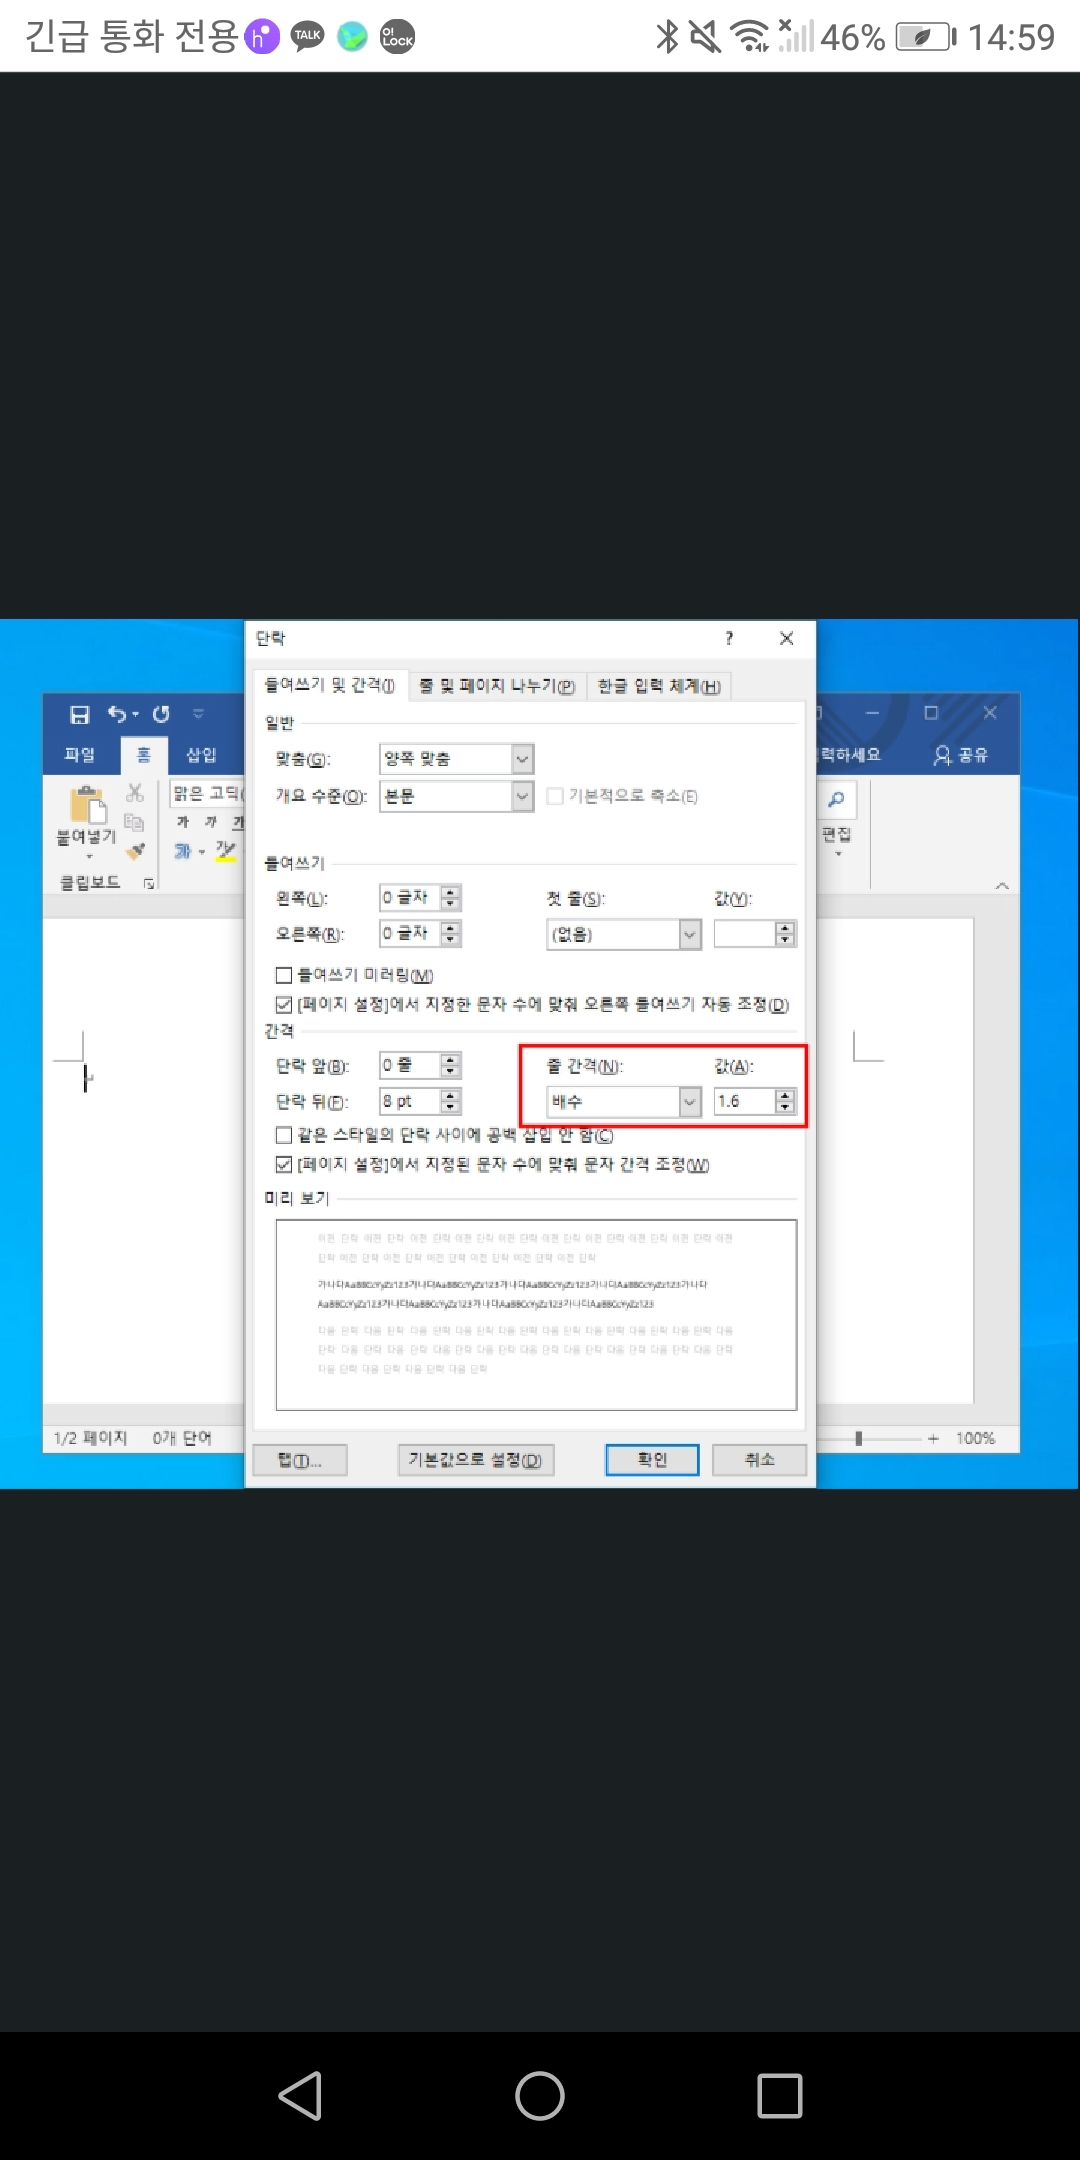Click the 1/2 페이지 page indicator
Screen dimensions: 1080x2160
click(x=91, y=1438)
